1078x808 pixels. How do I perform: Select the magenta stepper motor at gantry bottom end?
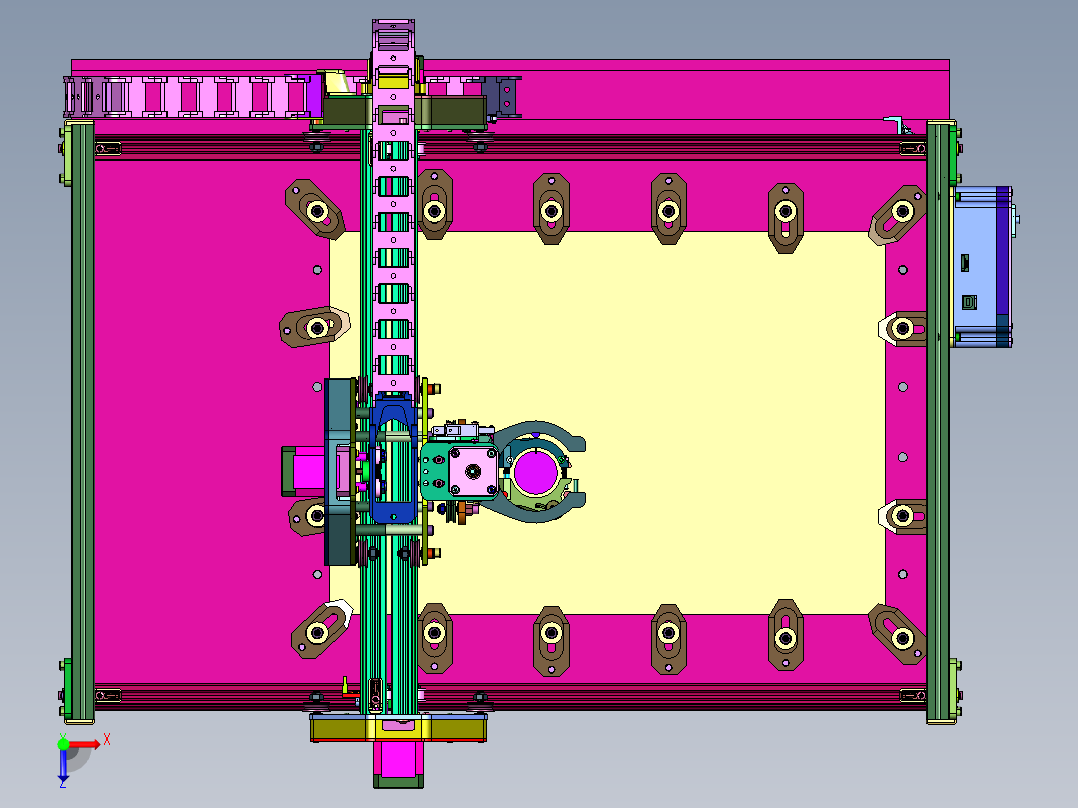(x=399, y=764)
